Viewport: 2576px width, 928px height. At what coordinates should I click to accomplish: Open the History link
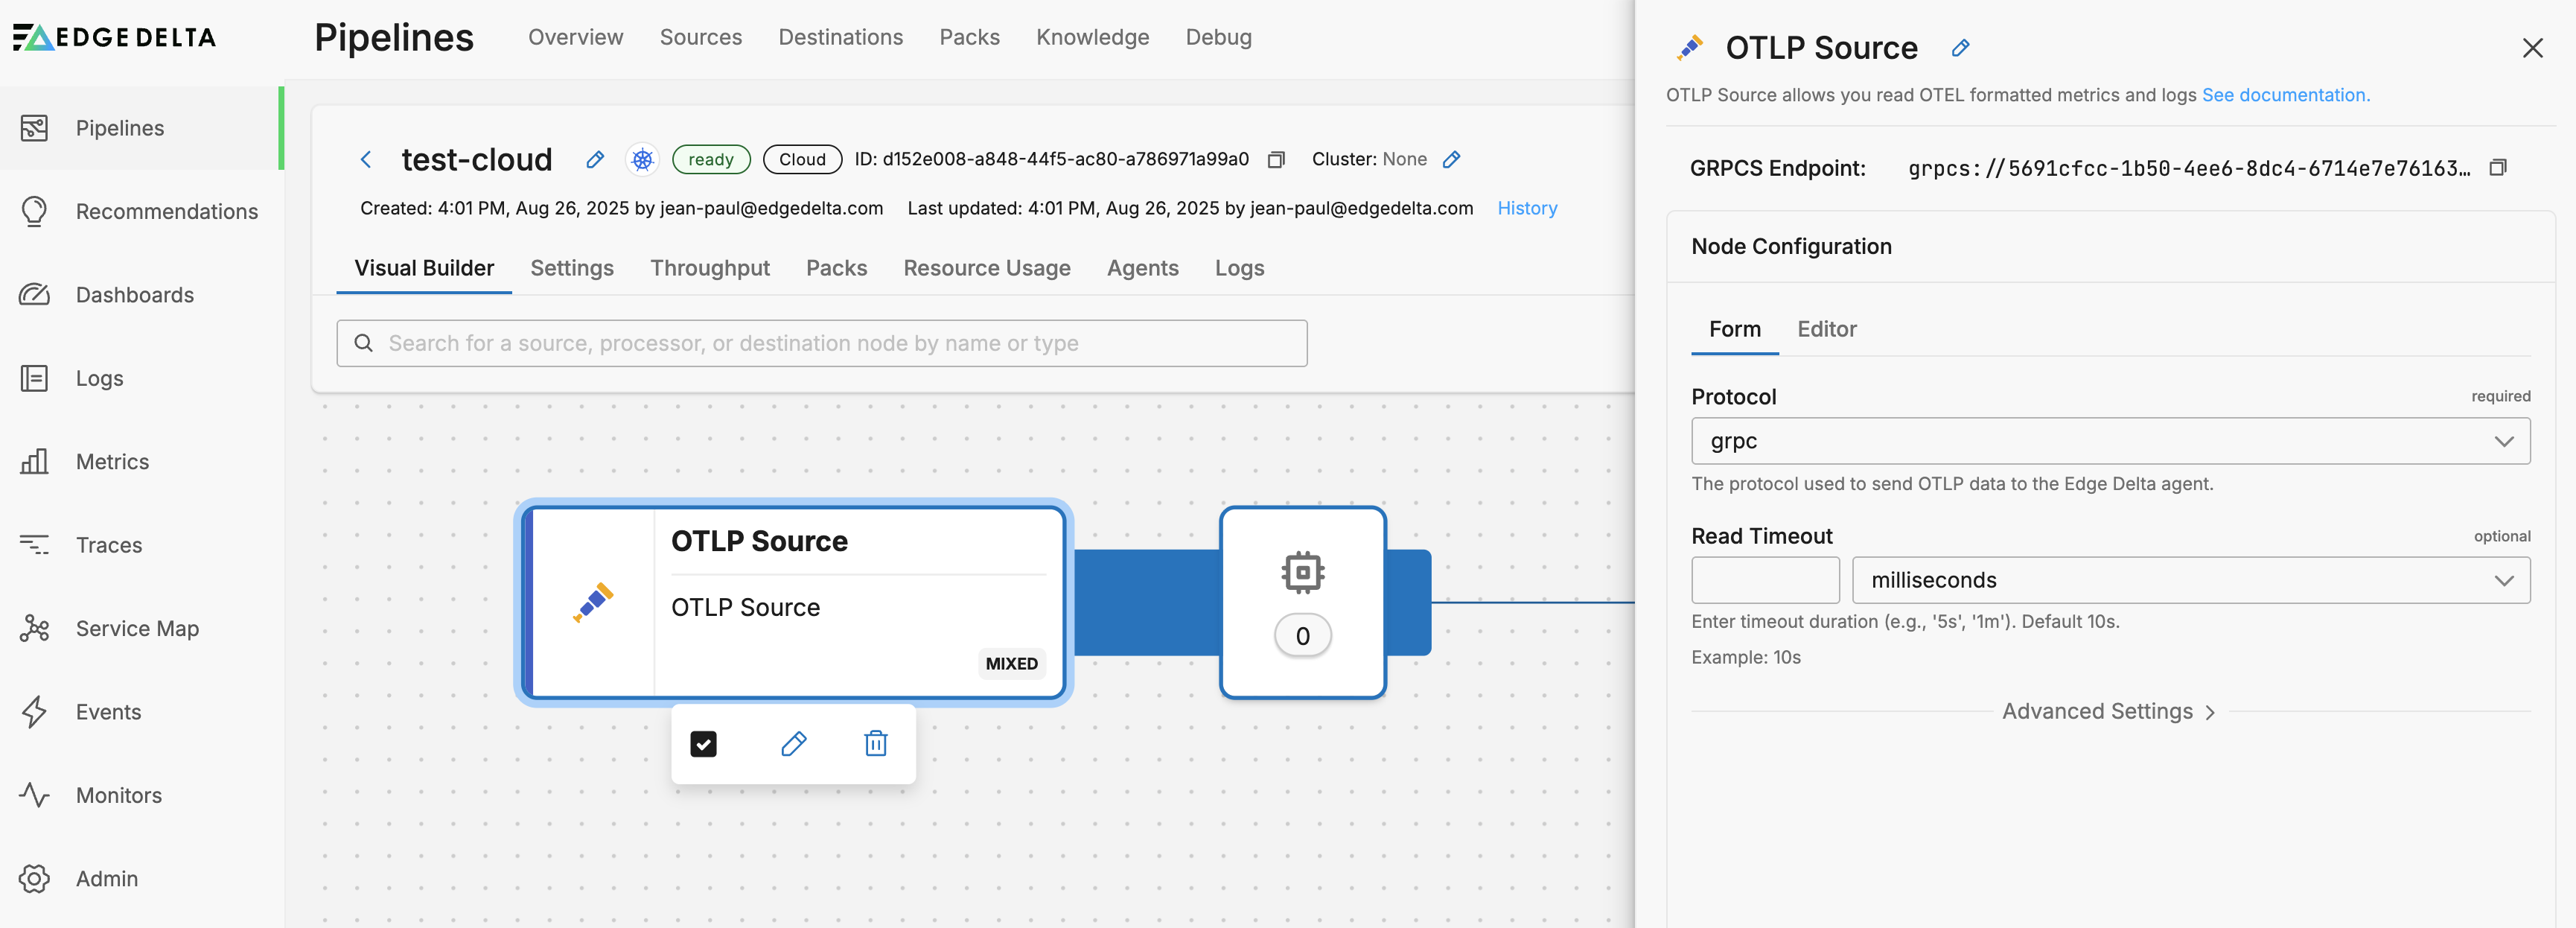[x=1527, y=208]
